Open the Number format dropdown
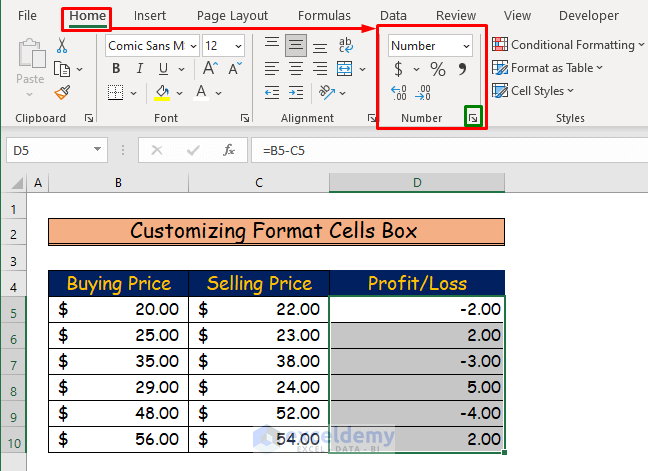This screenshot has height=471, width=648. point(466,46)
